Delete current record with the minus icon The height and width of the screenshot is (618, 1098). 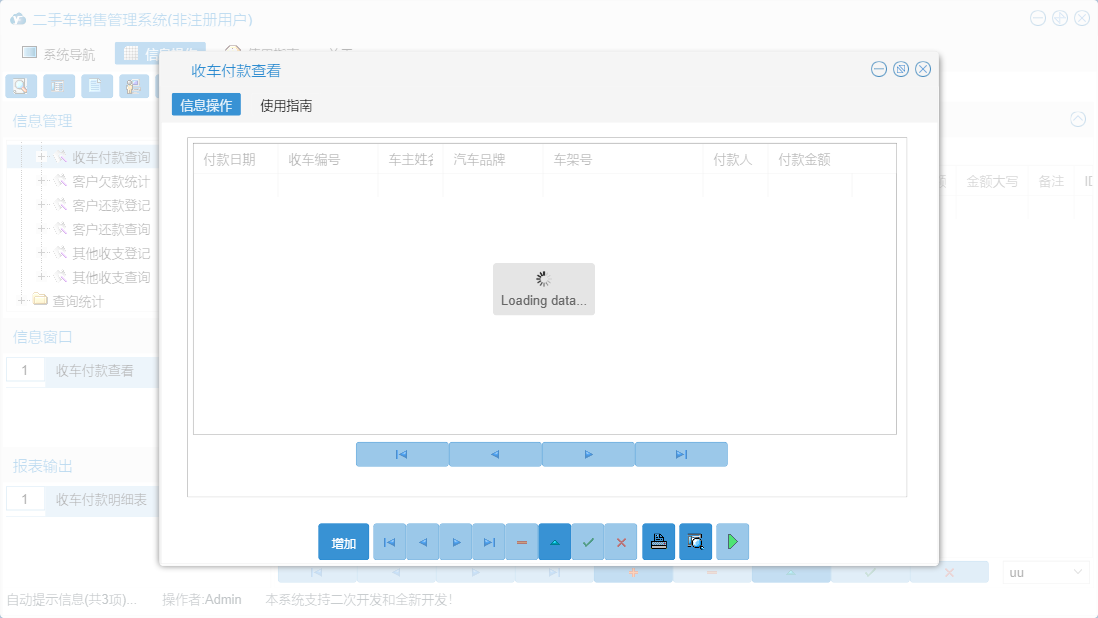pyautogui.click(x=521, y=541)
